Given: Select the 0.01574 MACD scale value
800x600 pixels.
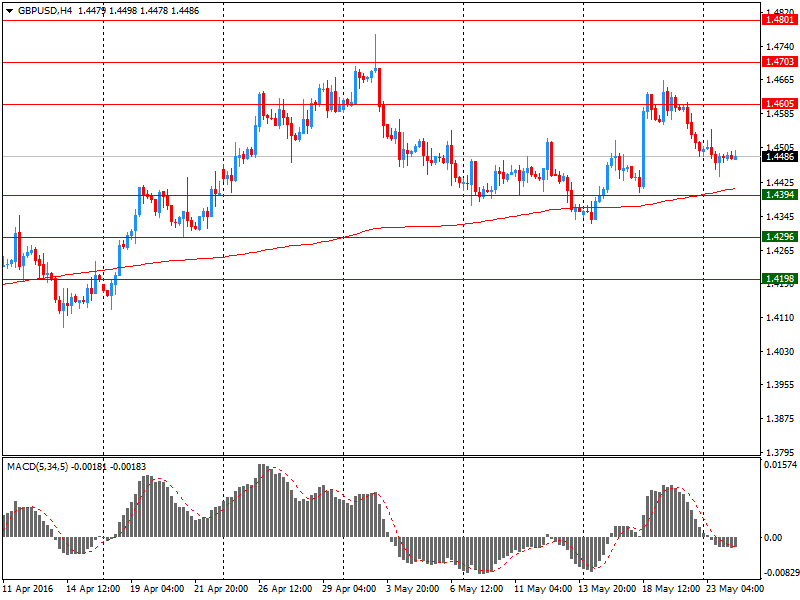Looking at the screenshot, I should click(x=780, y=465).
